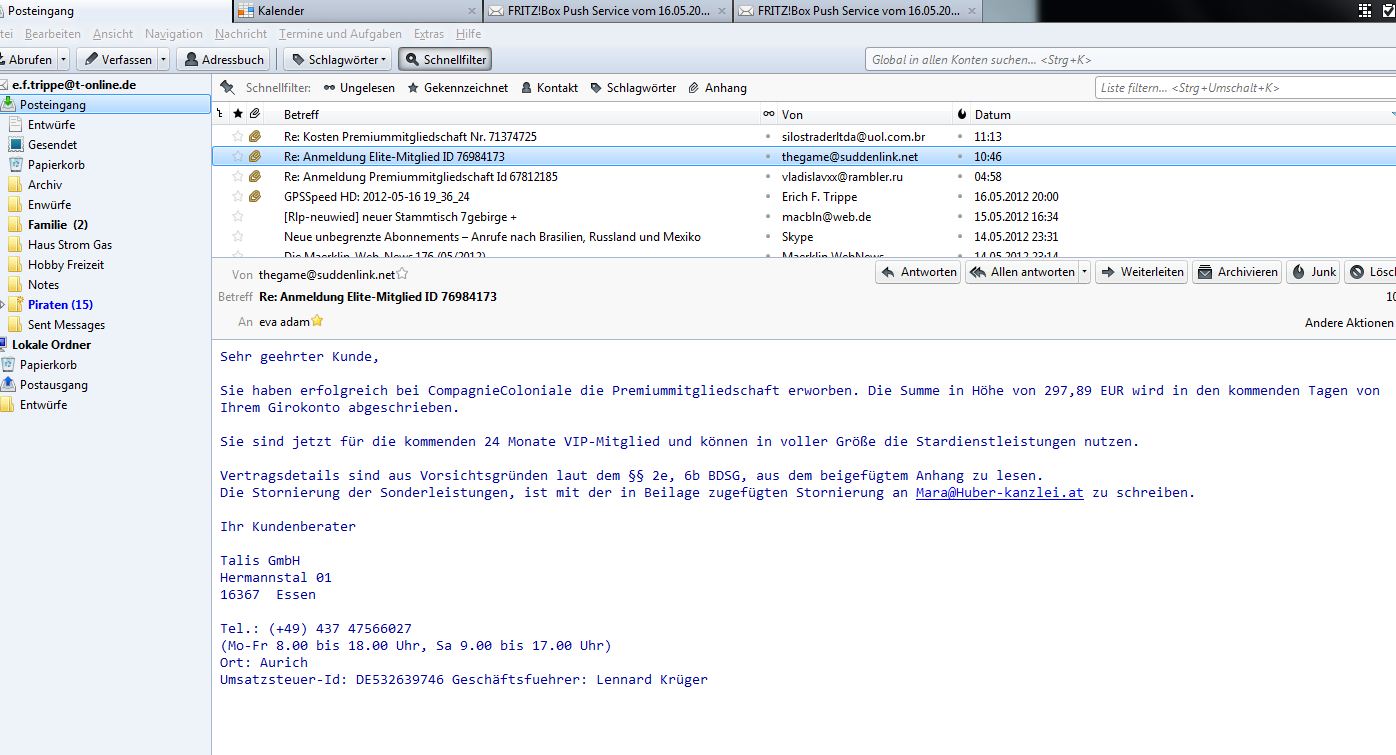Click the attachment column header paperclip icon
Screen dimensions: 1396x755
pos(256,115)
